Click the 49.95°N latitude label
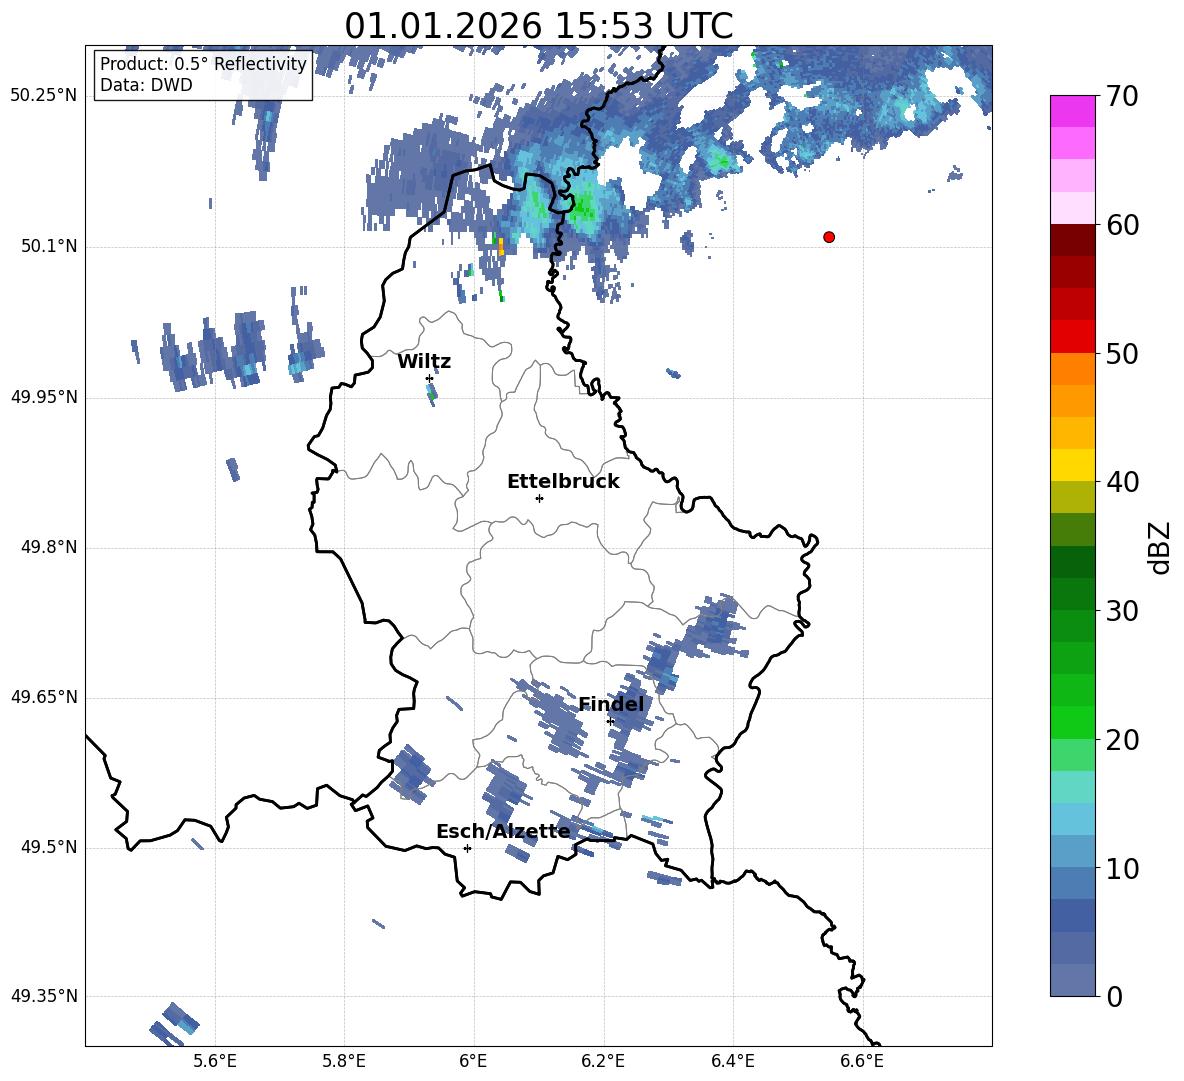 (44, 396)
